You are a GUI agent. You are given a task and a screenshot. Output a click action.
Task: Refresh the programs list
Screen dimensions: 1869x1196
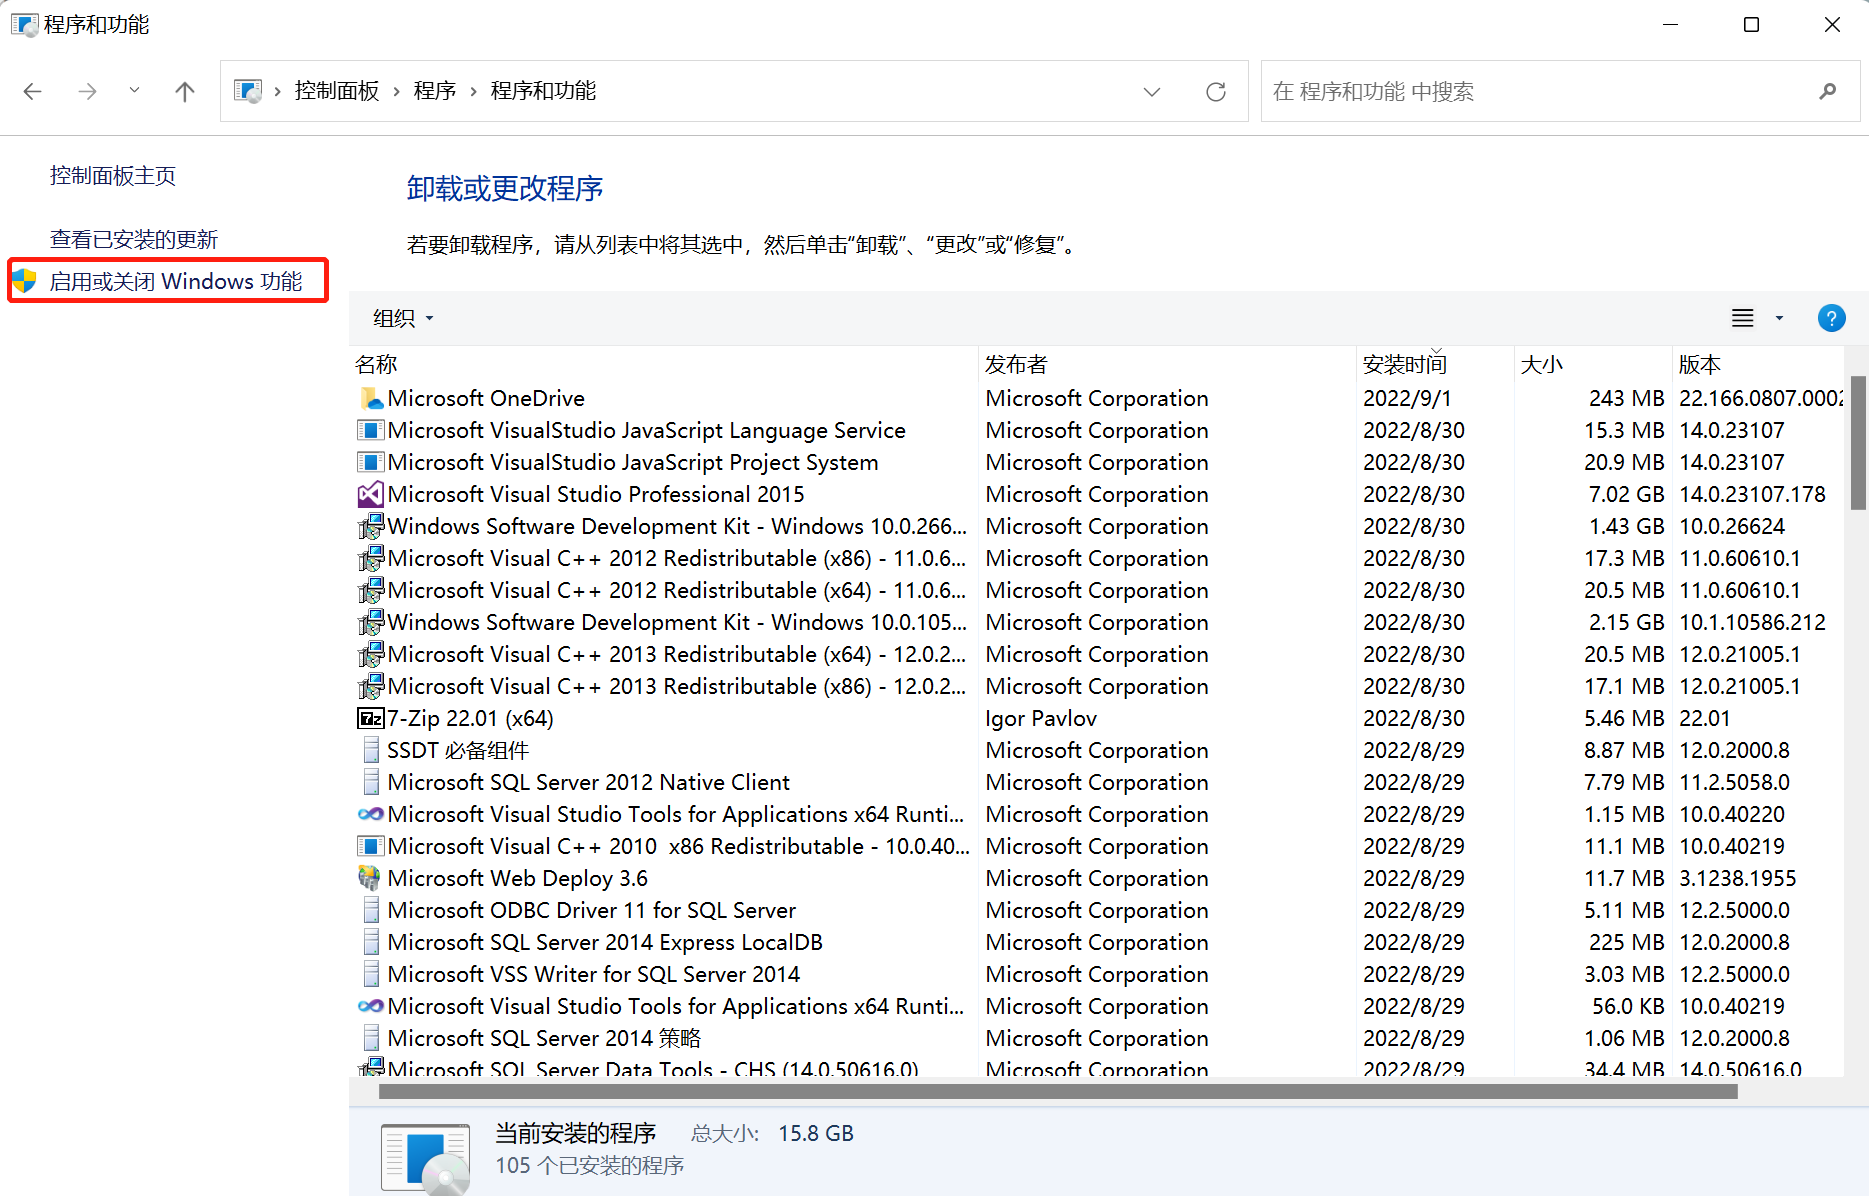[x=1216, y=92]
